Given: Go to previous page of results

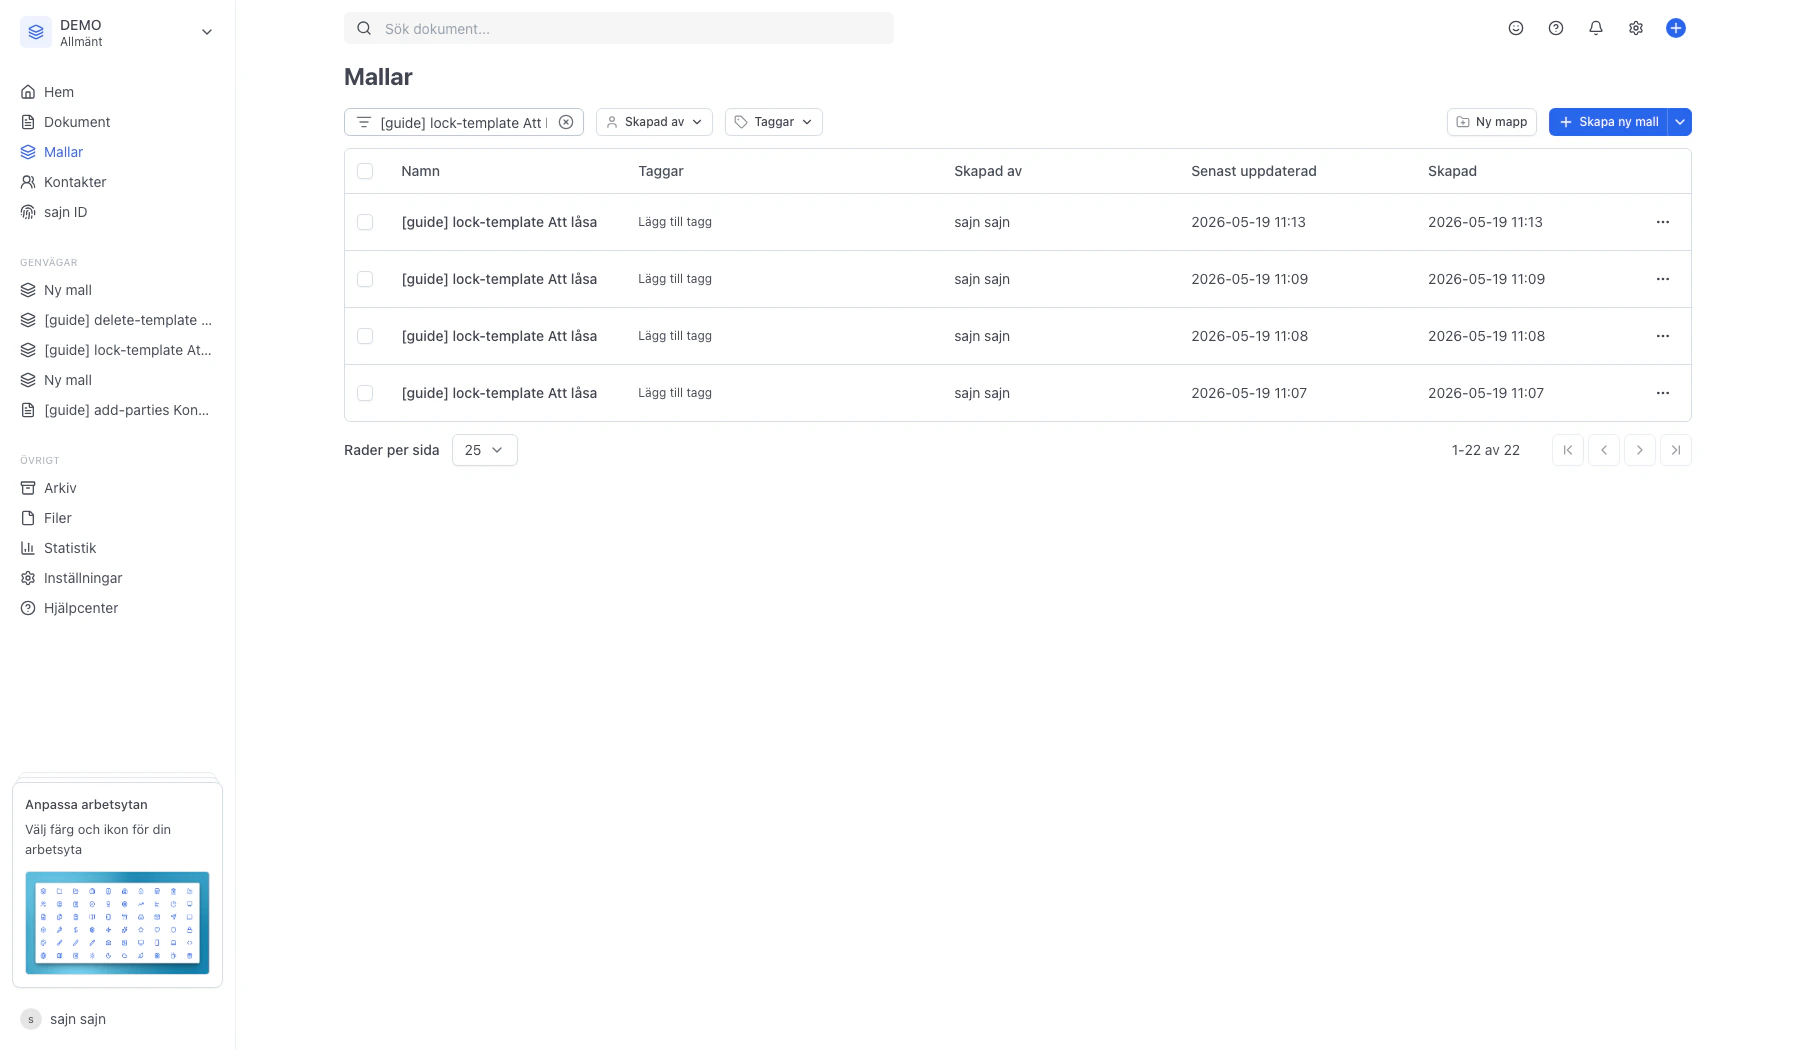Looking at the screenshot, I should [1604, 450].
